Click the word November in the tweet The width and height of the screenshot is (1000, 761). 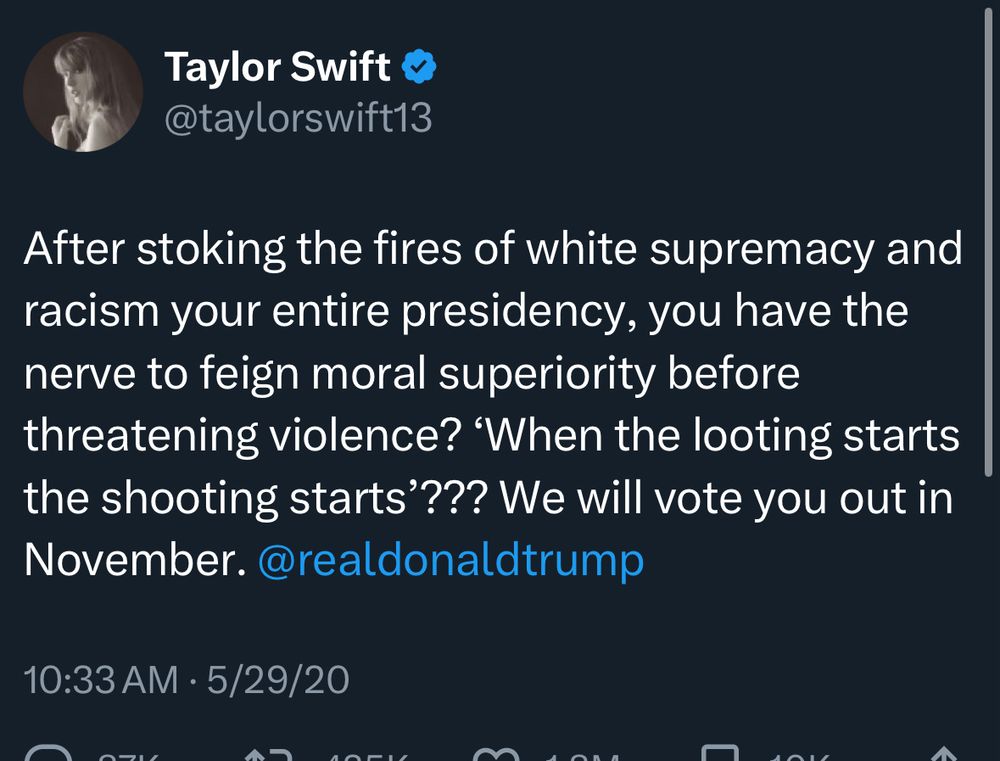coord(134,561)
